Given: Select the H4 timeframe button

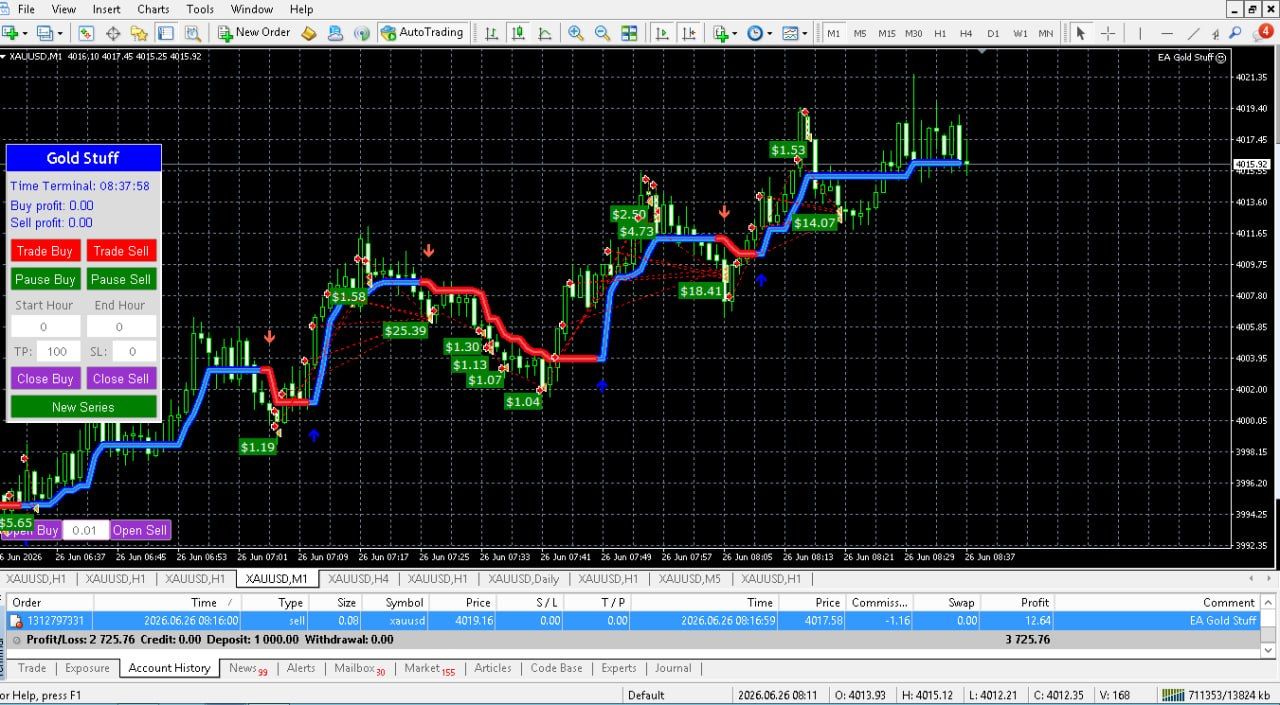Looking at the screenshot, I should click(x=966, y=33).
